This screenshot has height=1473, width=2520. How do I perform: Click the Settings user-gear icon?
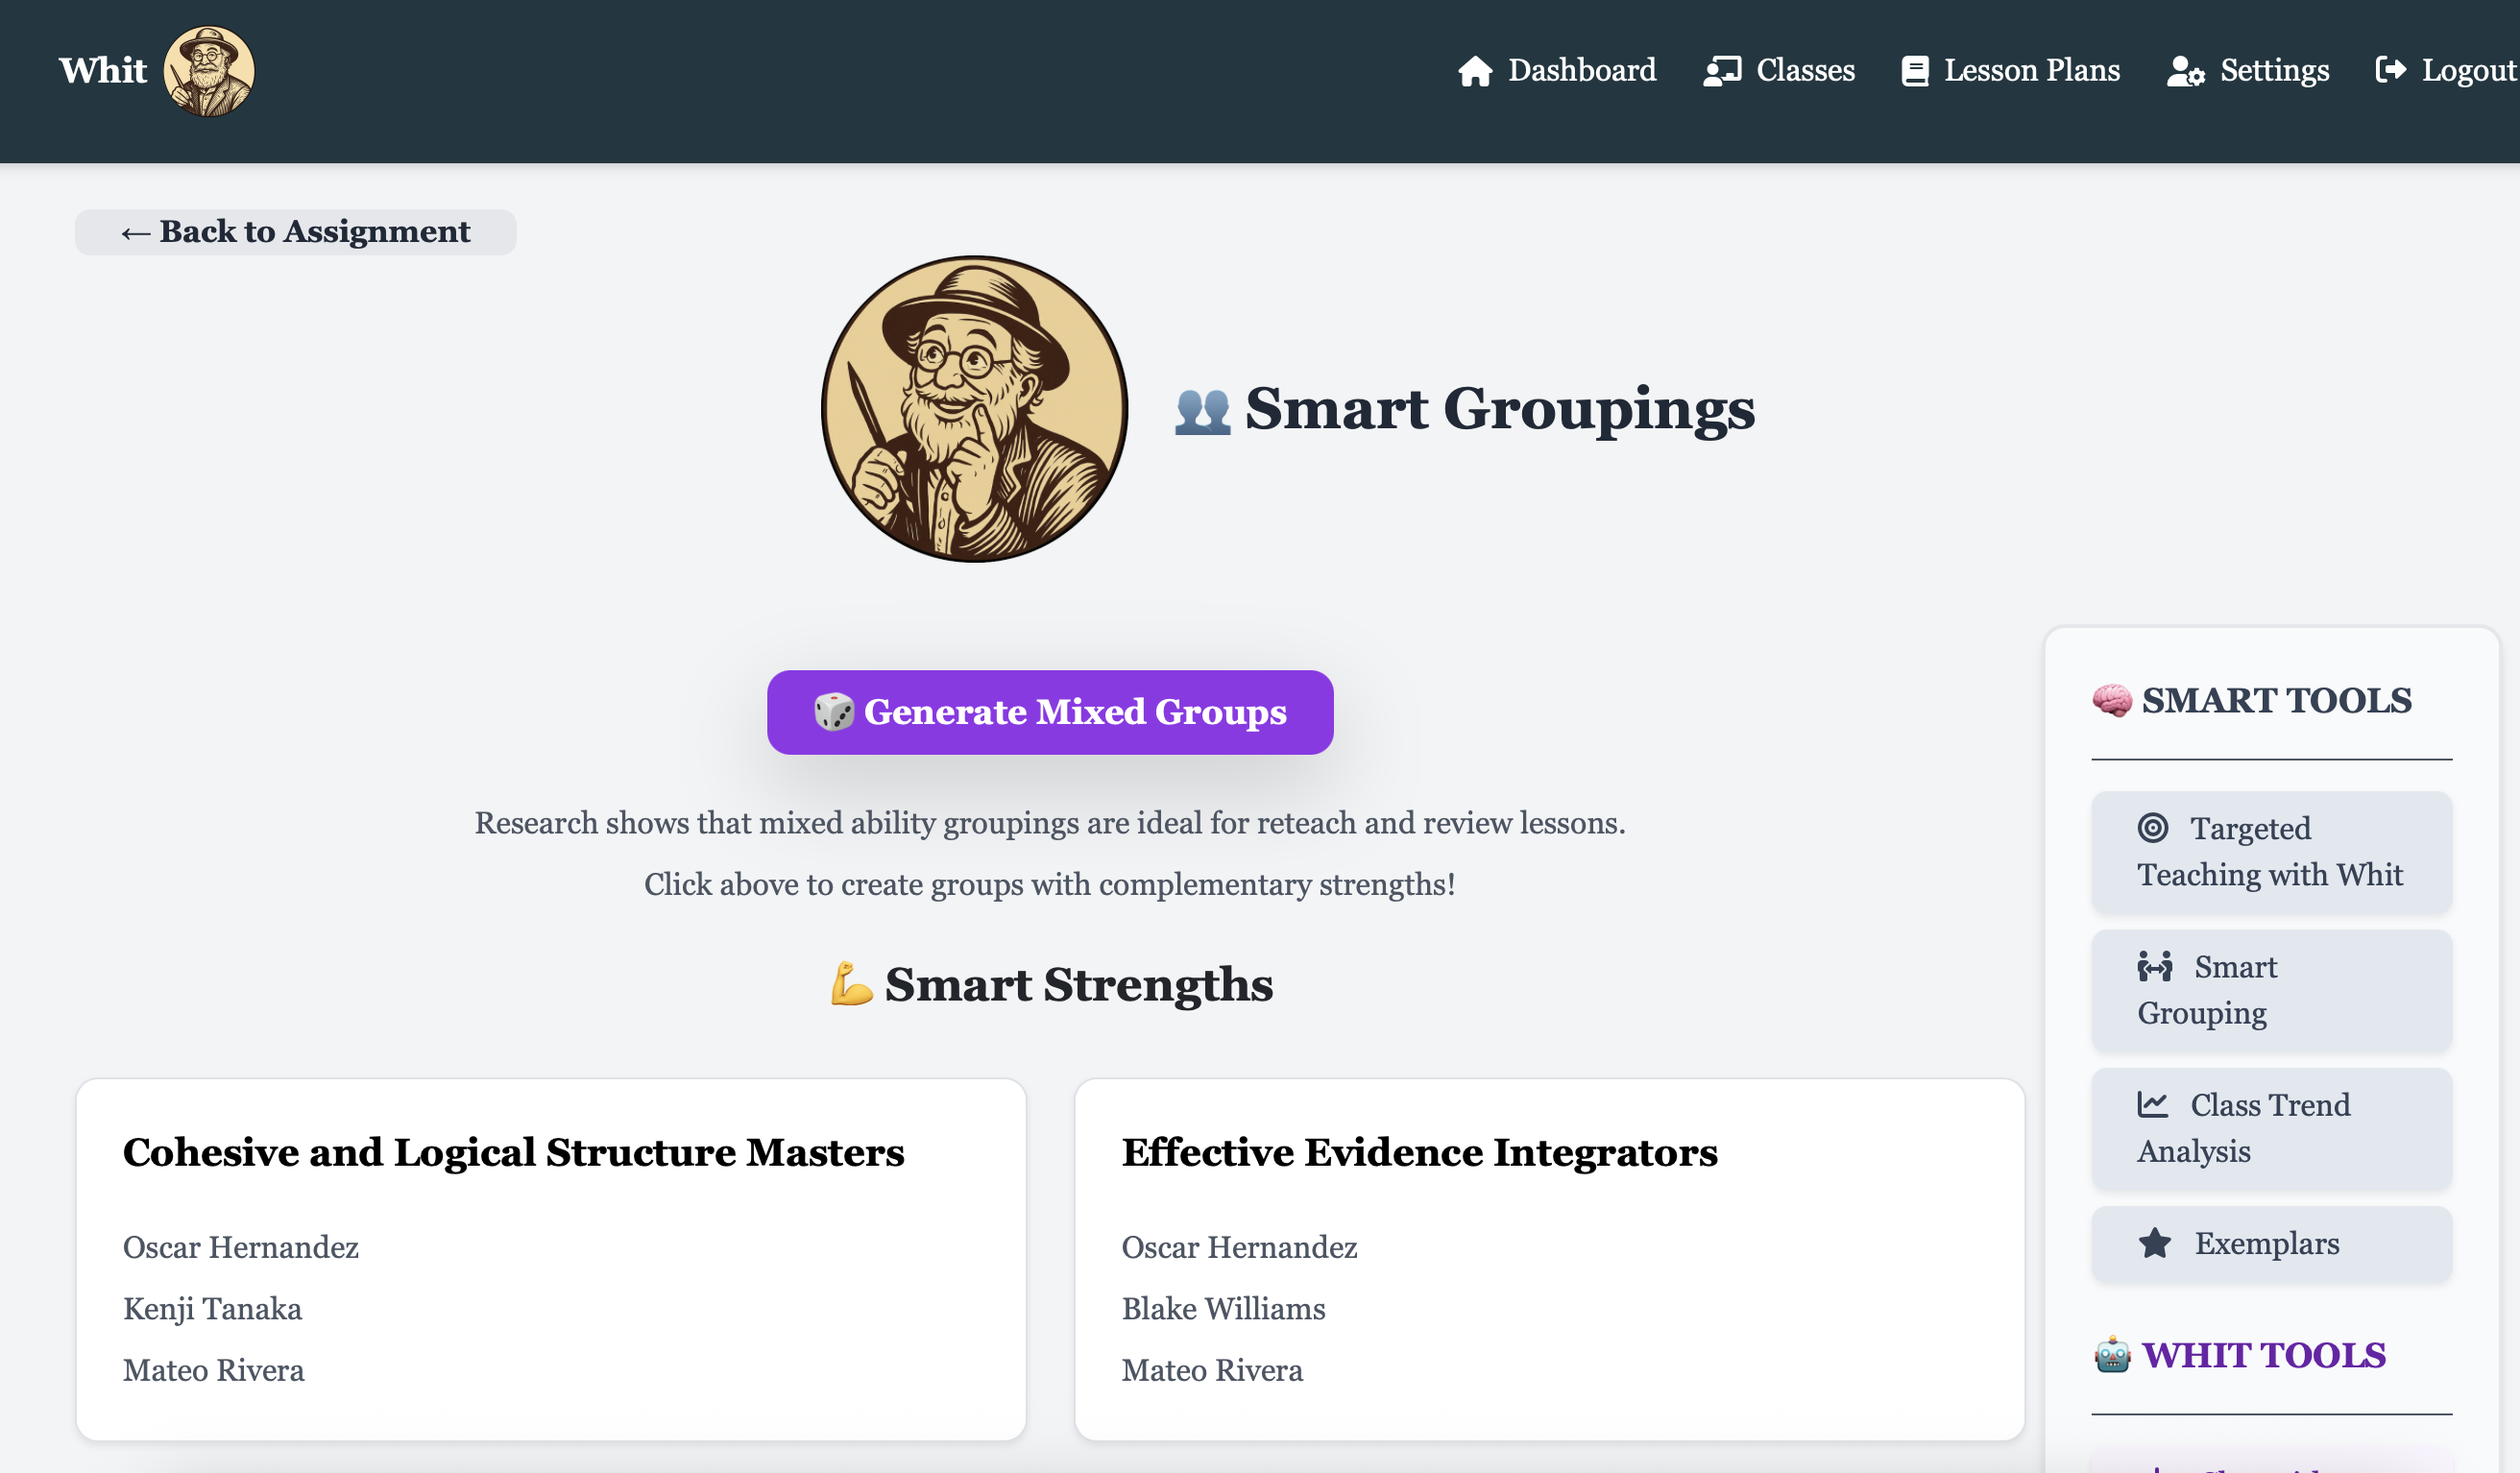click(x=2185, y=71)
